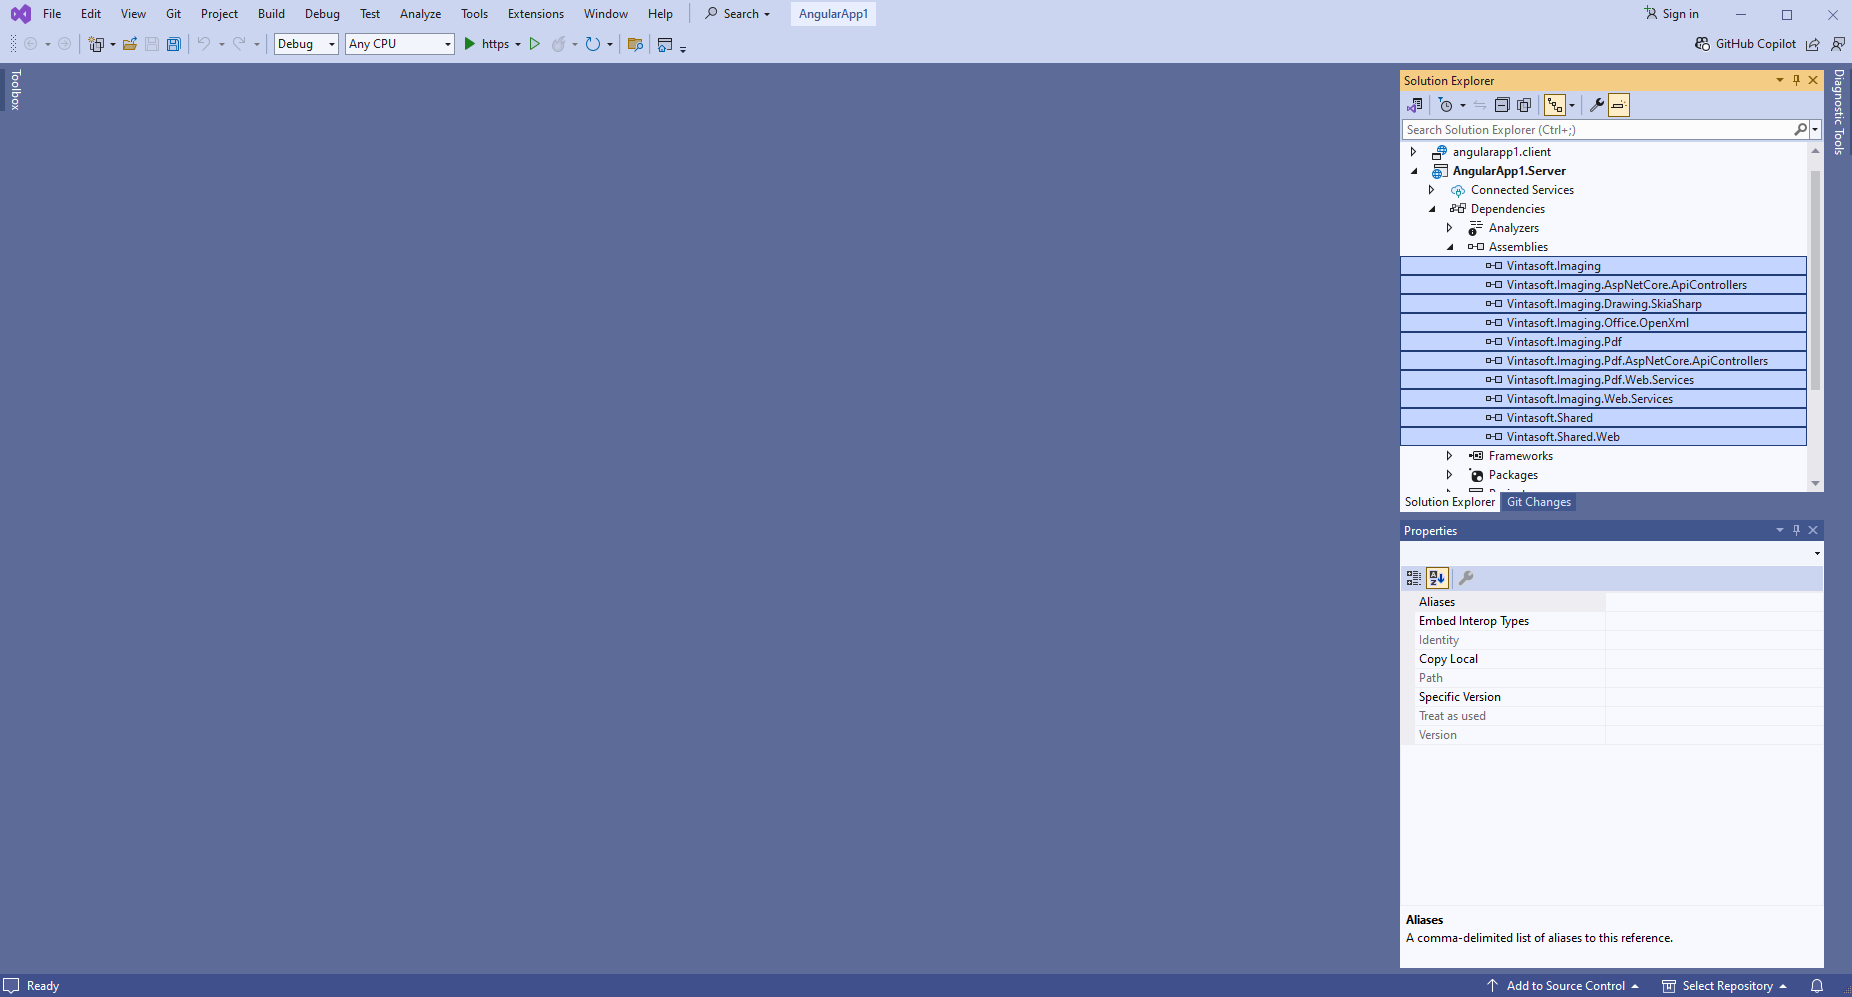The width and height of the screenshot is (1852, 997).
Task: Select the Vintasoft.Imaging.Pdf assembly
Action: pos(1564,342)
